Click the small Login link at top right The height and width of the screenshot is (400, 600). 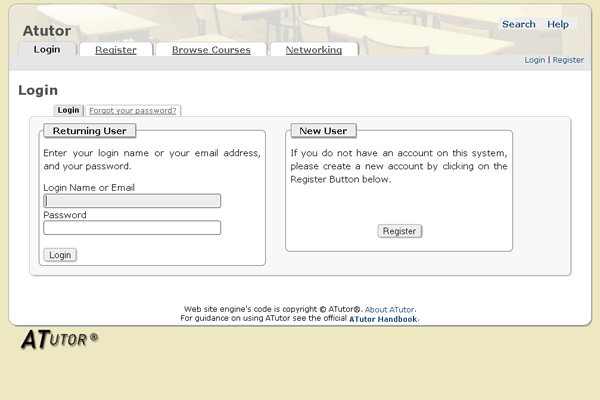pos(535,60)
